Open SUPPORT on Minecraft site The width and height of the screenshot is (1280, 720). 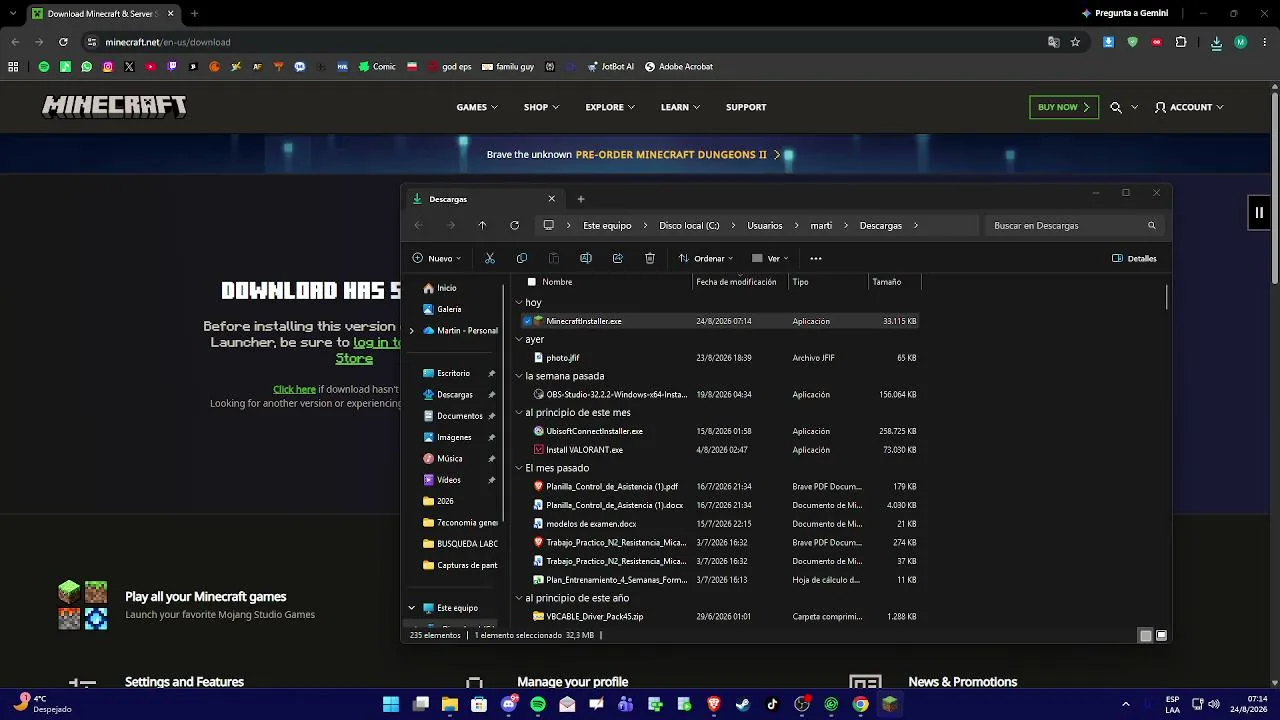point(746,107)
